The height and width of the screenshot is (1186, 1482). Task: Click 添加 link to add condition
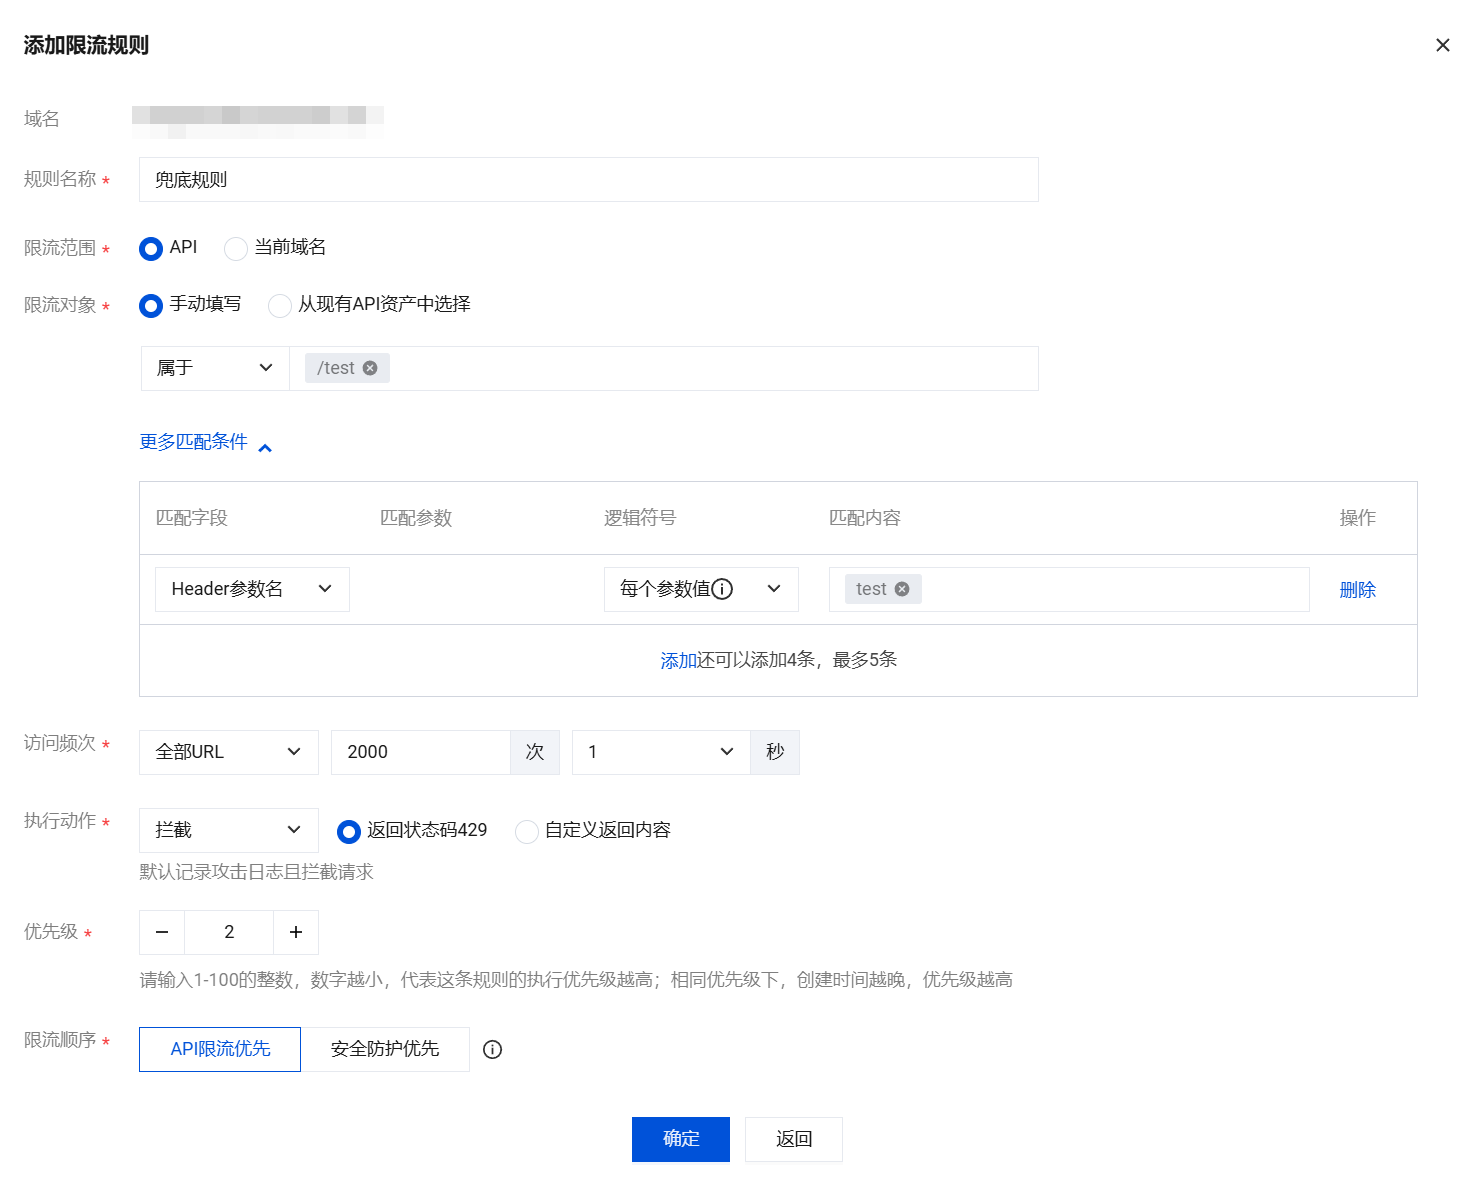678,660
